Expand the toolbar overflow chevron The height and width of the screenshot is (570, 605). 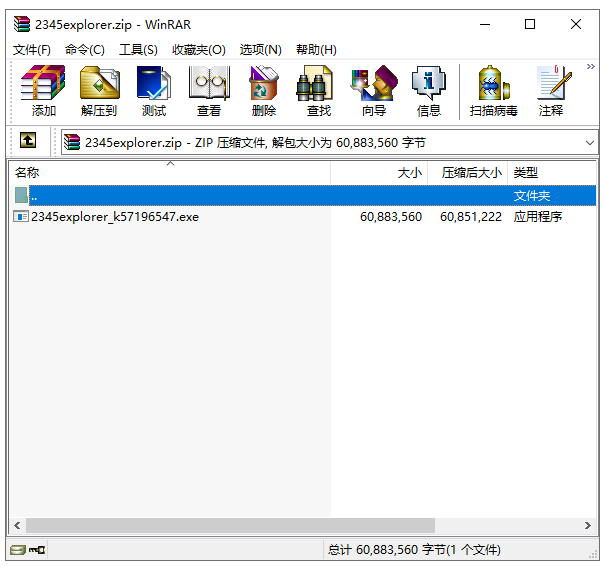click(590, 67)
